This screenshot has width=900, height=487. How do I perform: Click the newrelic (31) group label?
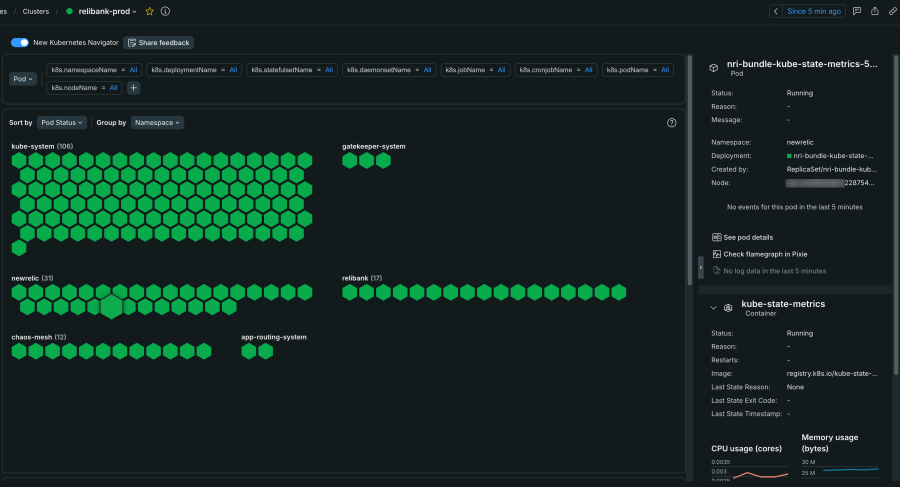pos(32,278)
